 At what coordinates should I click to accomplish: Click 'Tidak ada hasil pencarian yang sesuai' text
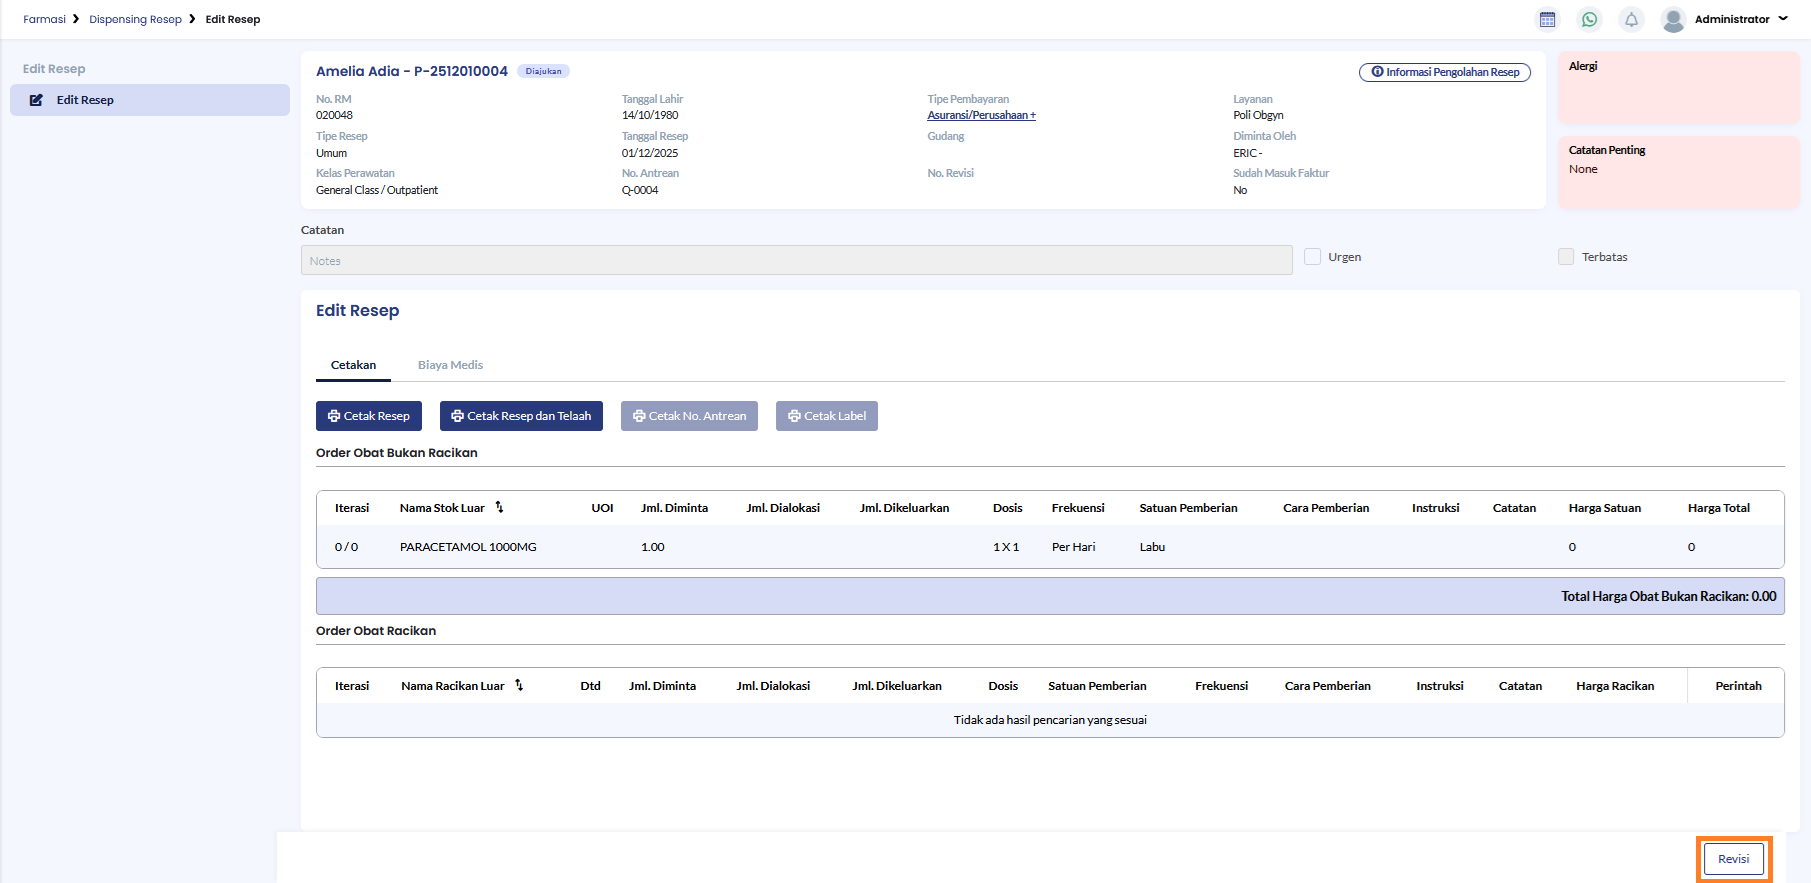pyautogui.click(x=1050, y=720)
